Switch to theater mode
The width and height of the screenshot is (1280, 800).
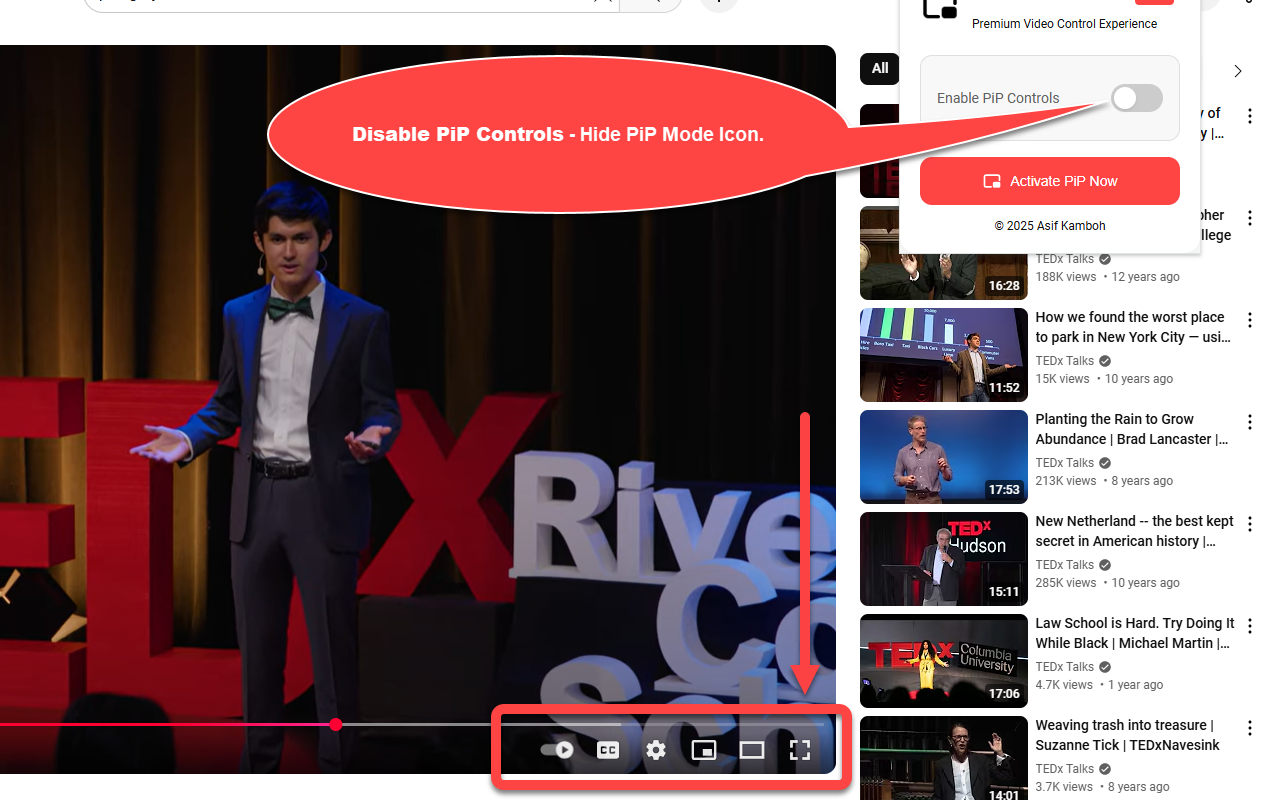tap(752, 749)
